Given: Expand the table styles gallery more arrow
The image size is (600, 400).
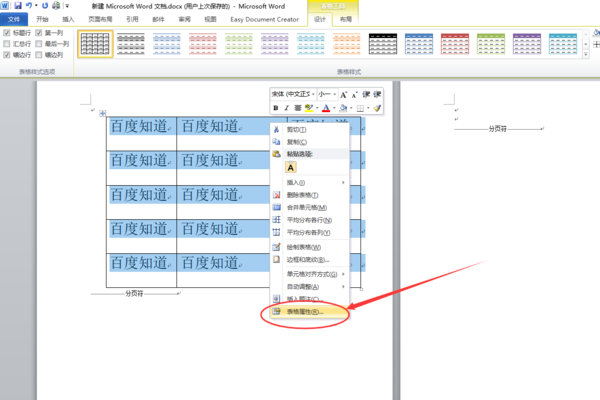Looking at the screenshot, I should tap(586, 55).
